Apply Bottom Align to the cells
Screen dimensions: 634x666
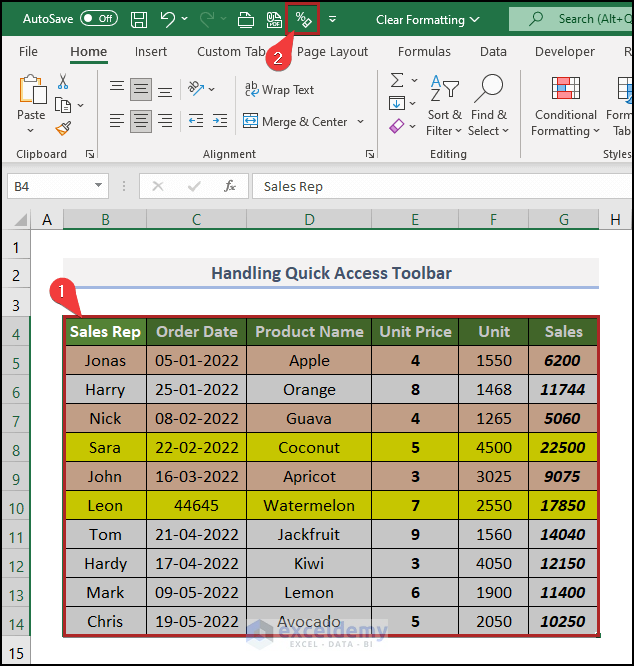[x=165, y=90]
